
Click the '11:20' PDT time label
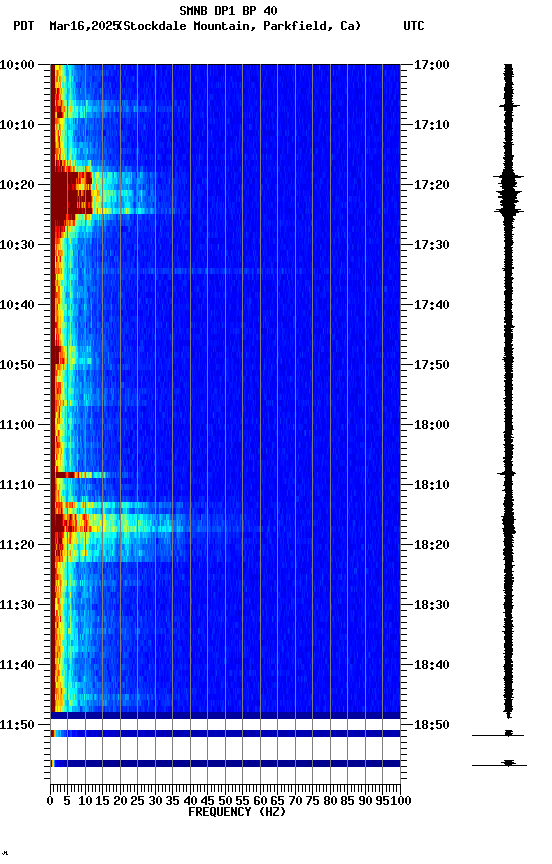17,546
